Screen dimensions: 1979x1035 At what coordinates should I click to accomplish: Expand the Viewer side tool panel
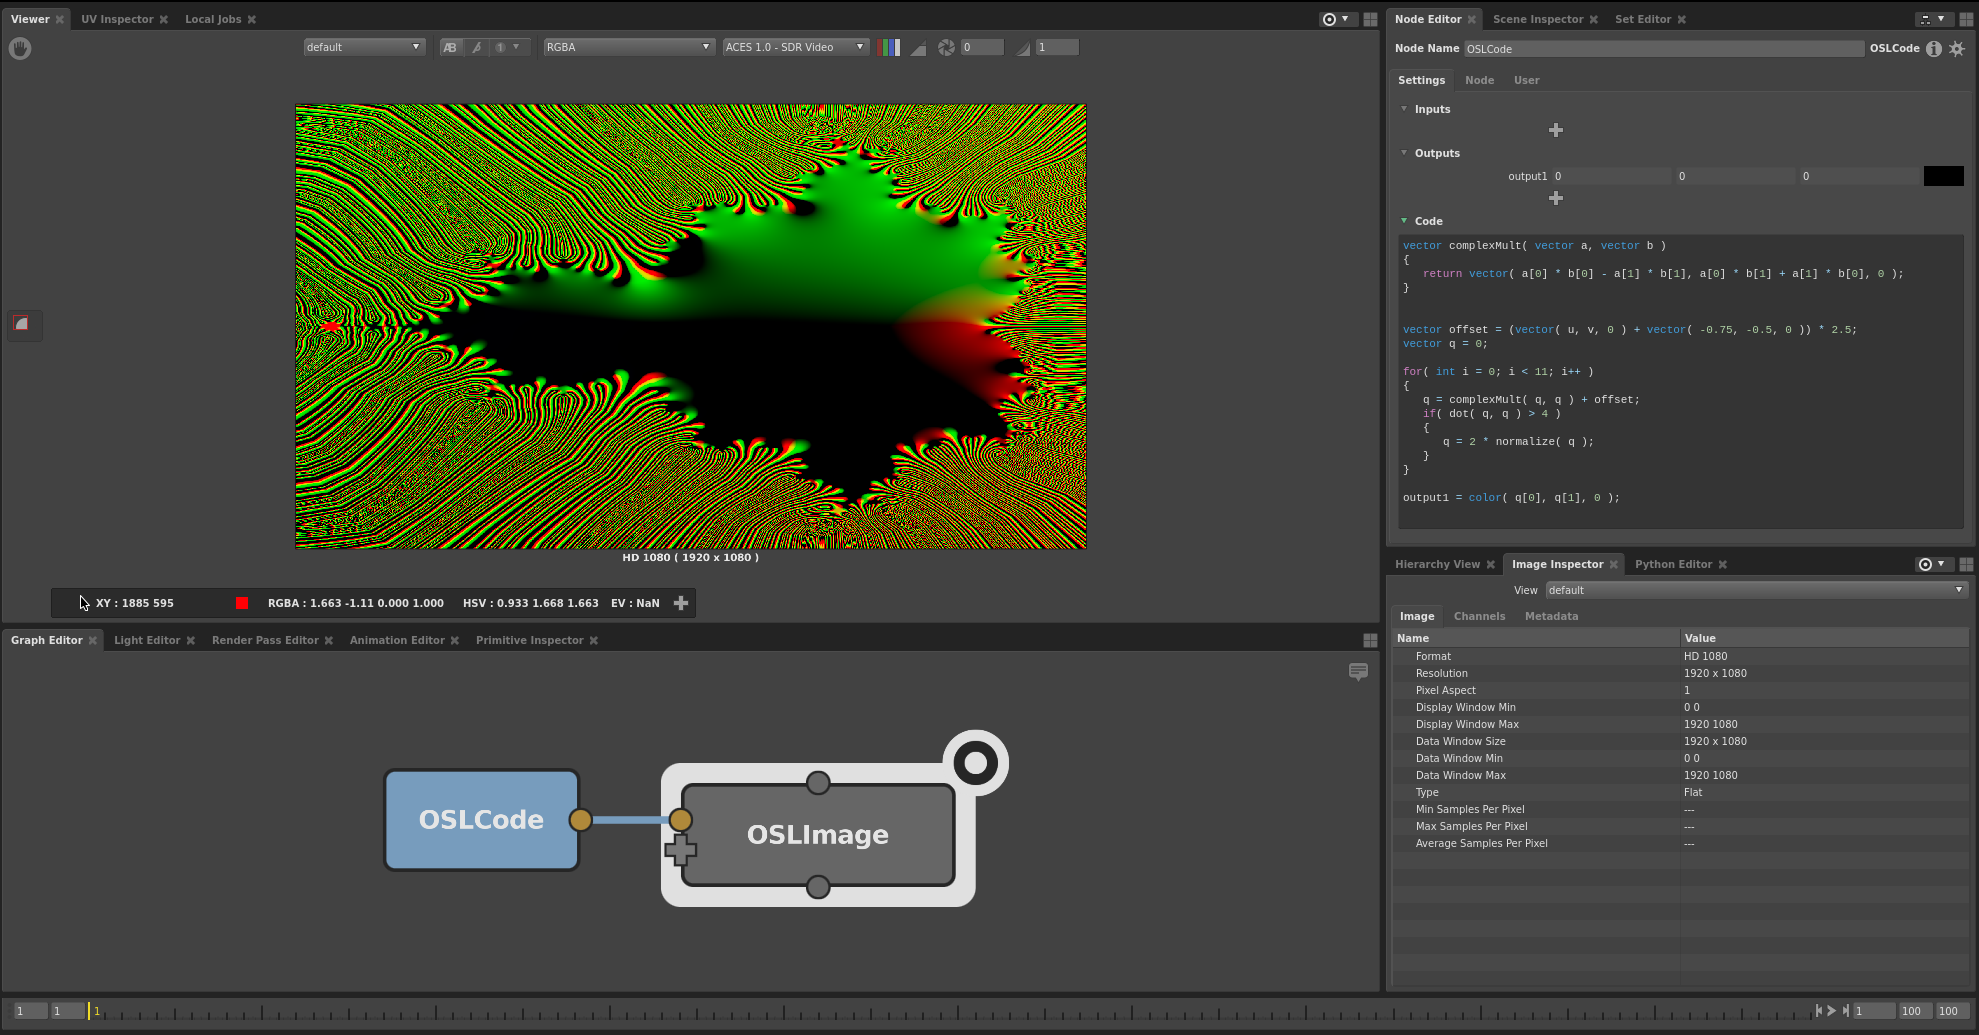coord(22,324)
